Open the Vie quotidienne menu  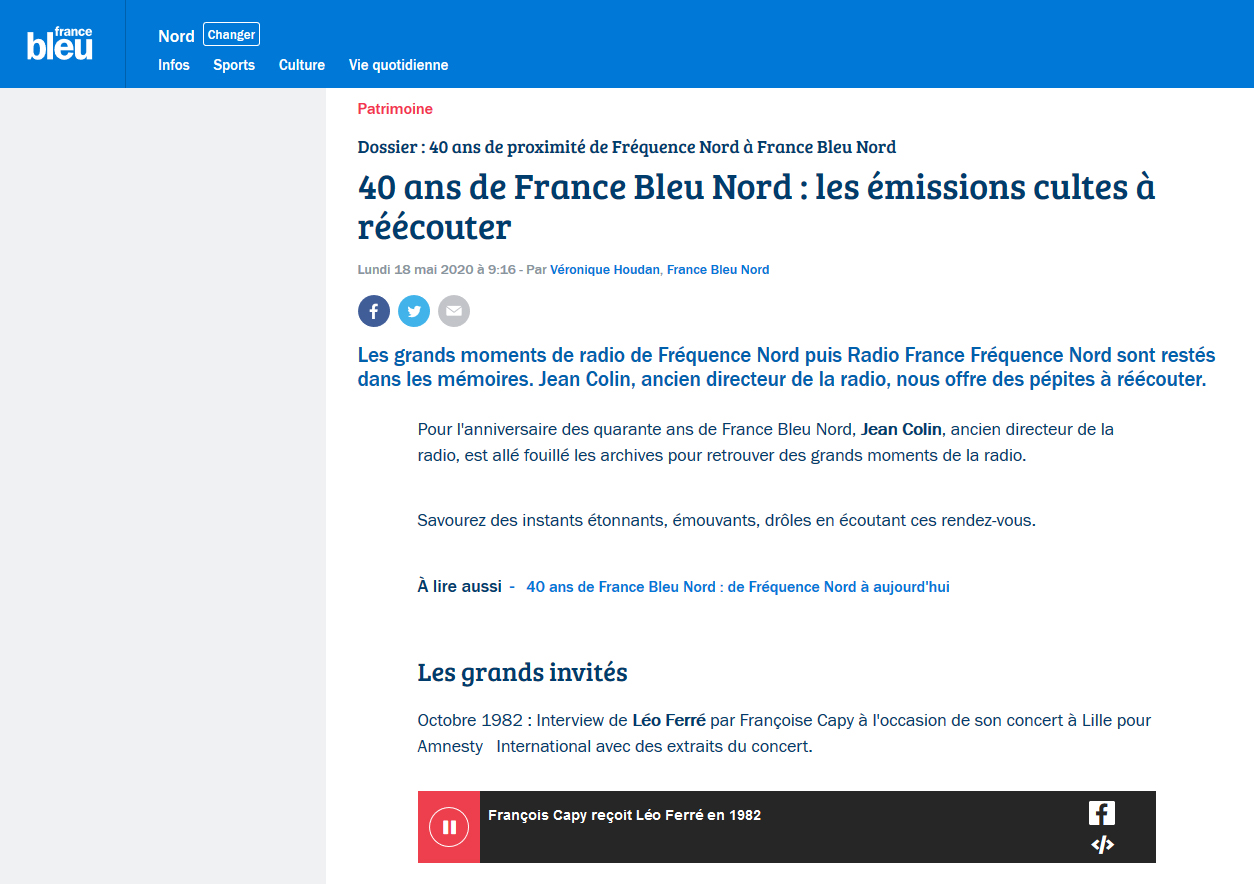(398, 65)
